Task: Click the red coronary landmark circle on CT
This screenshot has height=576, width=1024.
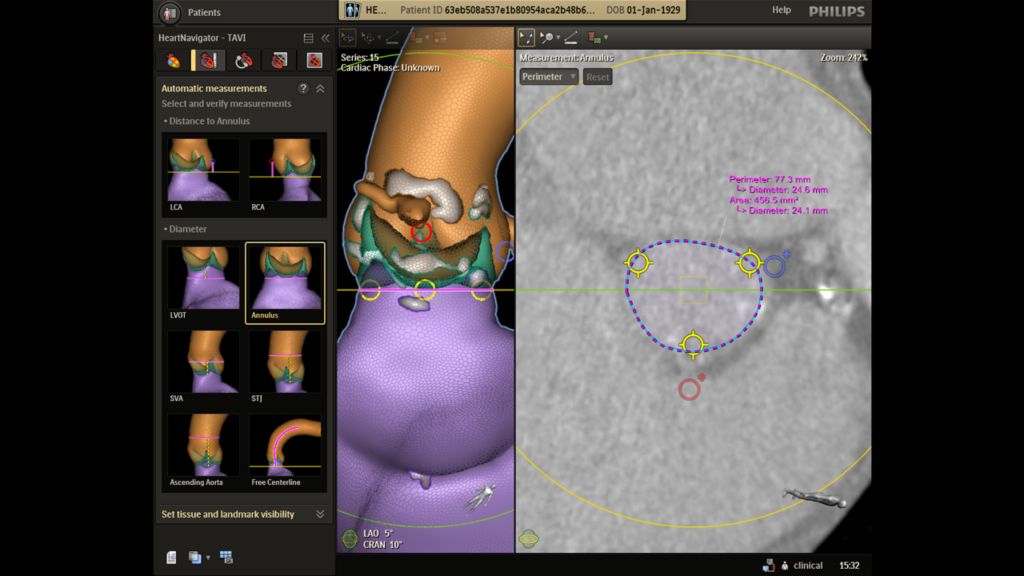Action: pos(689,389)
